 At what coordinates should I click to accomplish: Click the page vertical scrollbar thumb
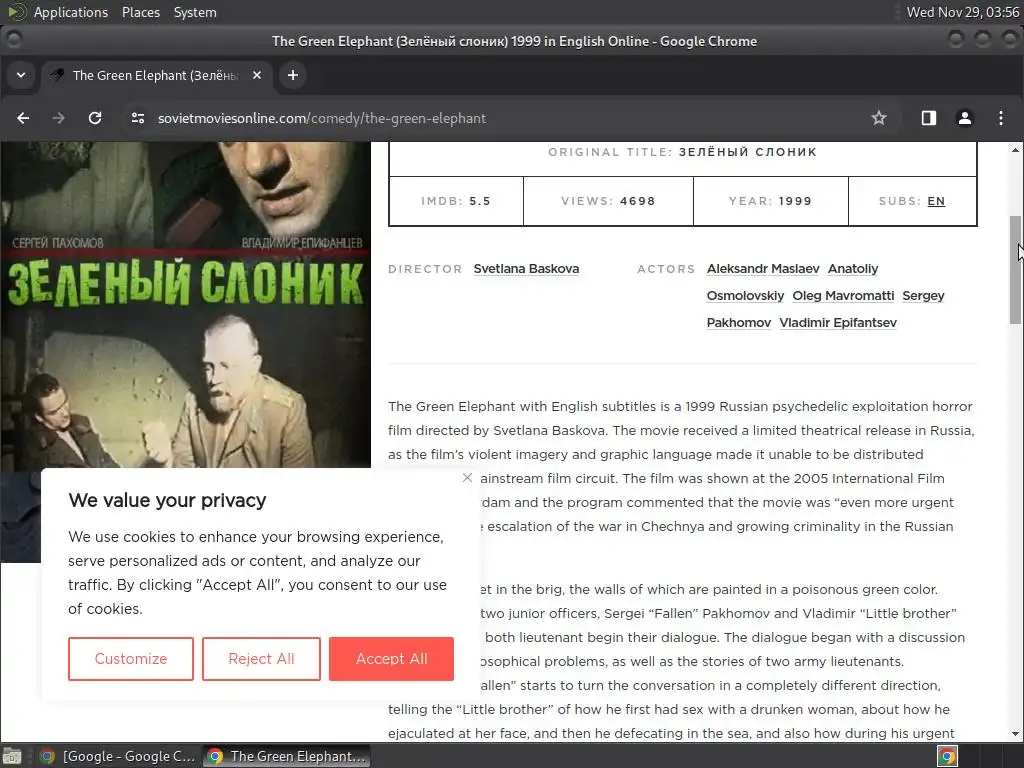pyautogui.click(x=1016, y=269)
